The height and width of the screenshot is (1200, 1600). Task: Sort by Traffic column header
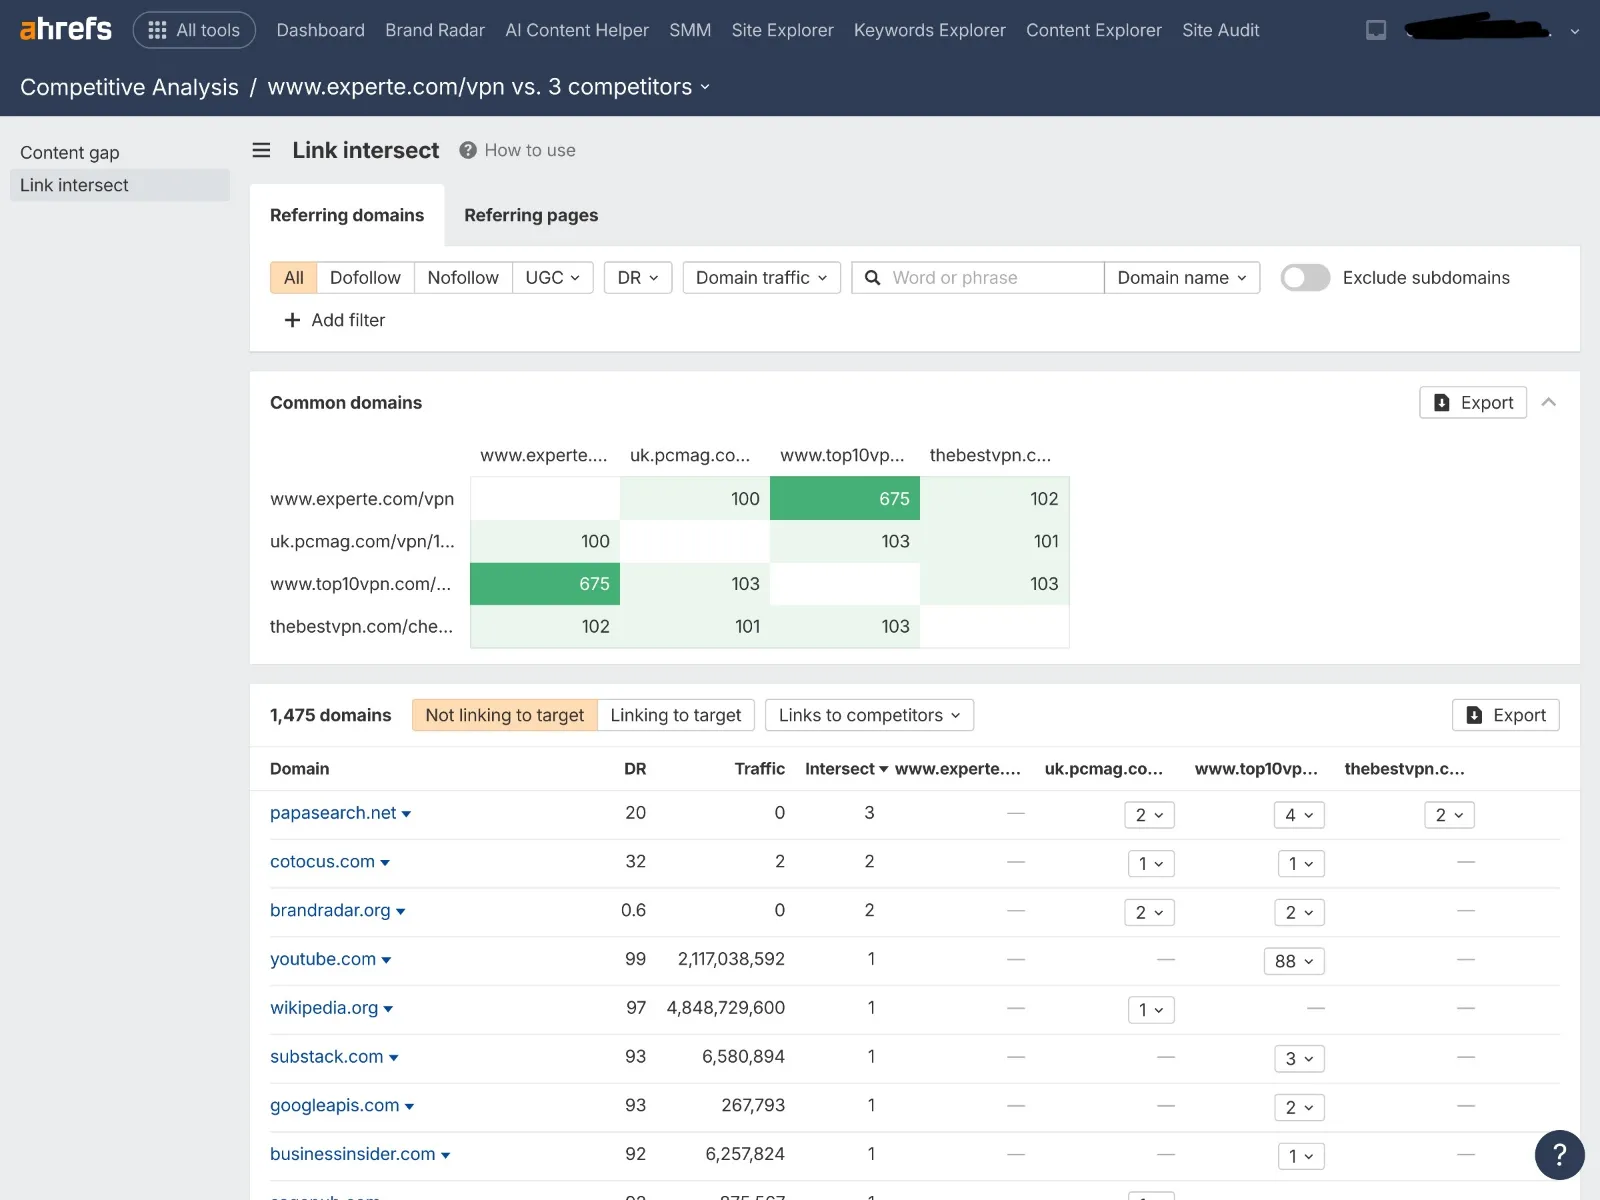(x=760, y=769)
